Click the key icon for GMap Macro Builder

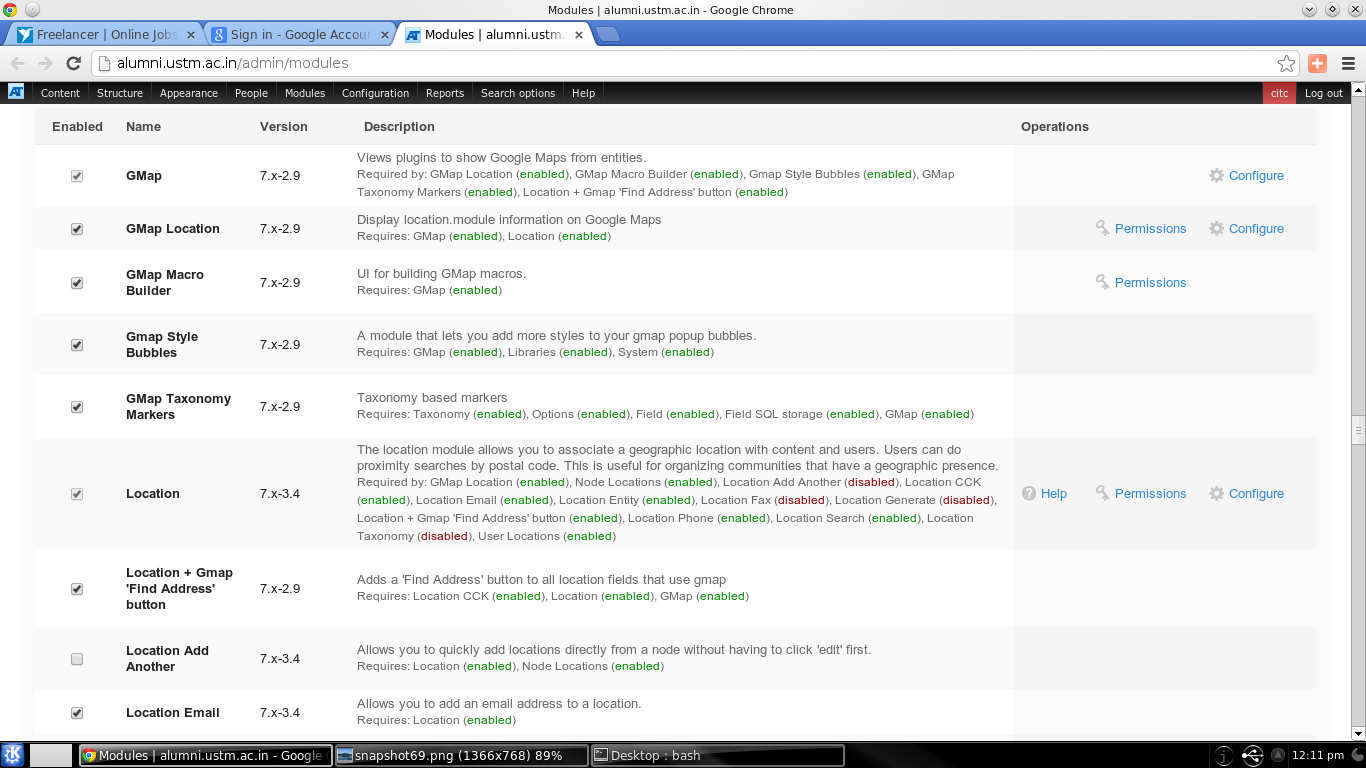1102,282
